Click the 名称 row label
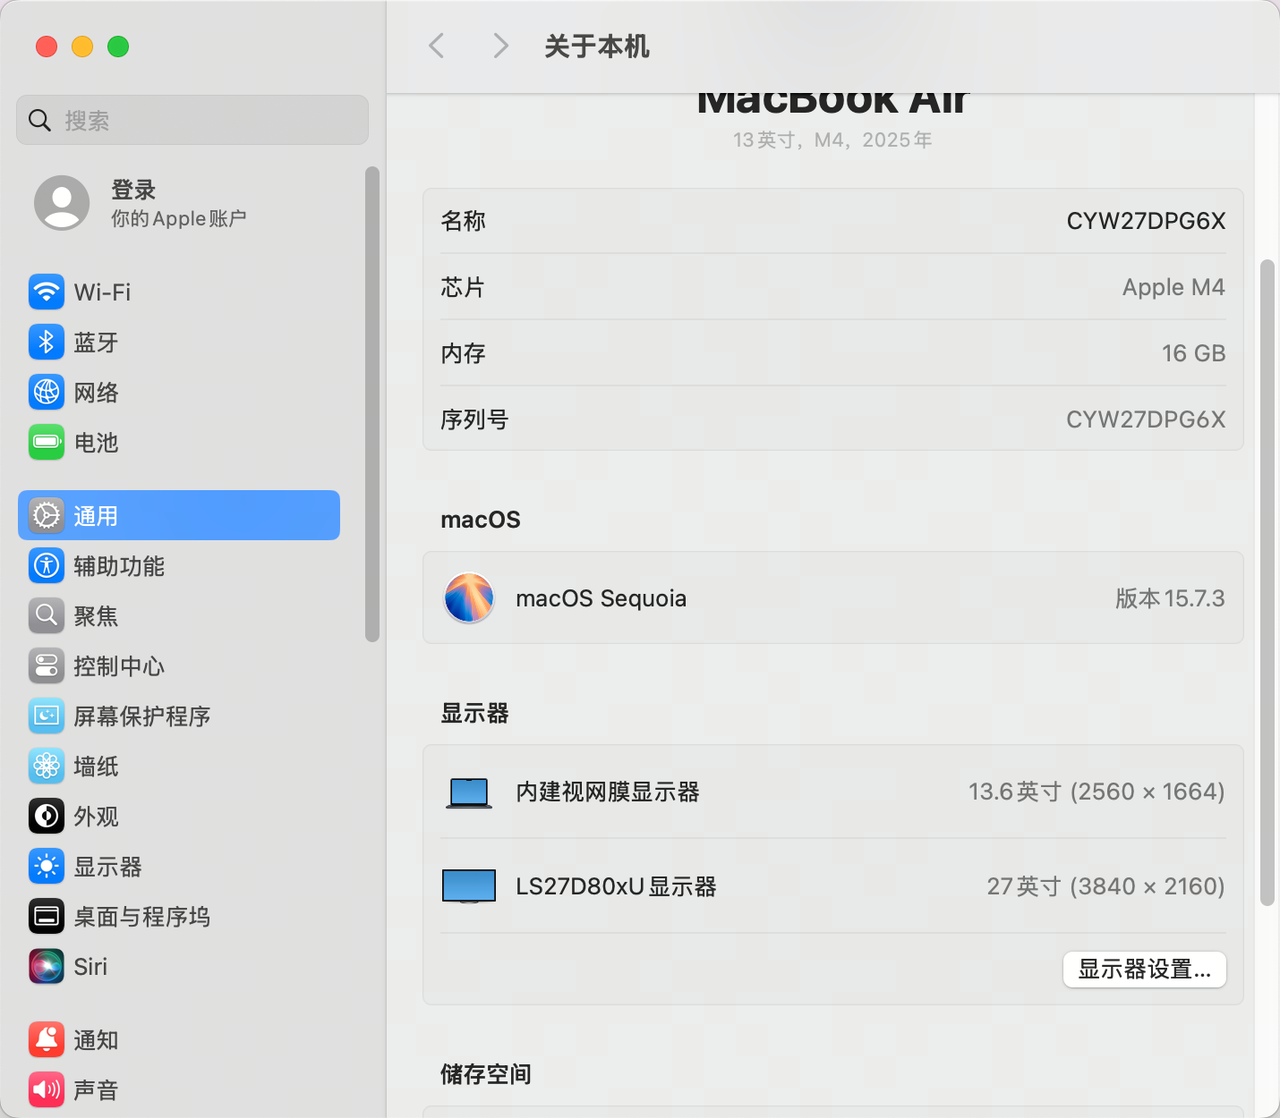 [x=463, y=221]
